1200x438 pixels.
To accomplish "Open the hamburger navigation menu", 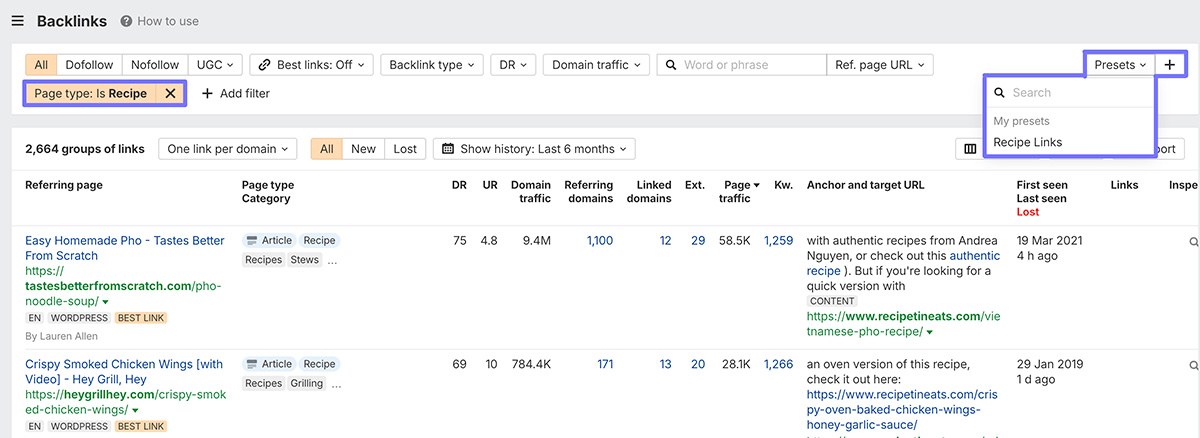I will 17,21.
